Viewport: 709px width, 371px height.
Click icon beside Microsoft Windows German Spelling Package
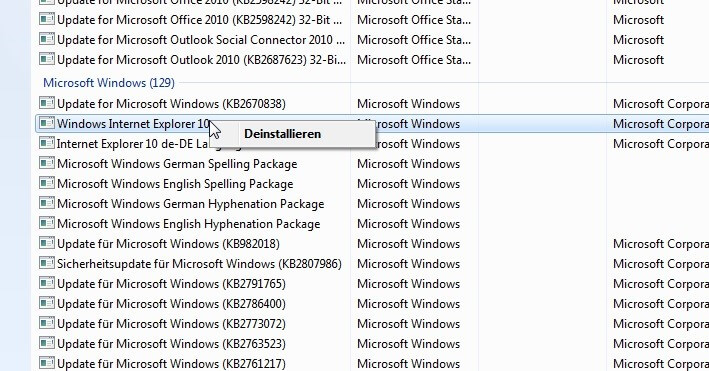click(47, 163)
